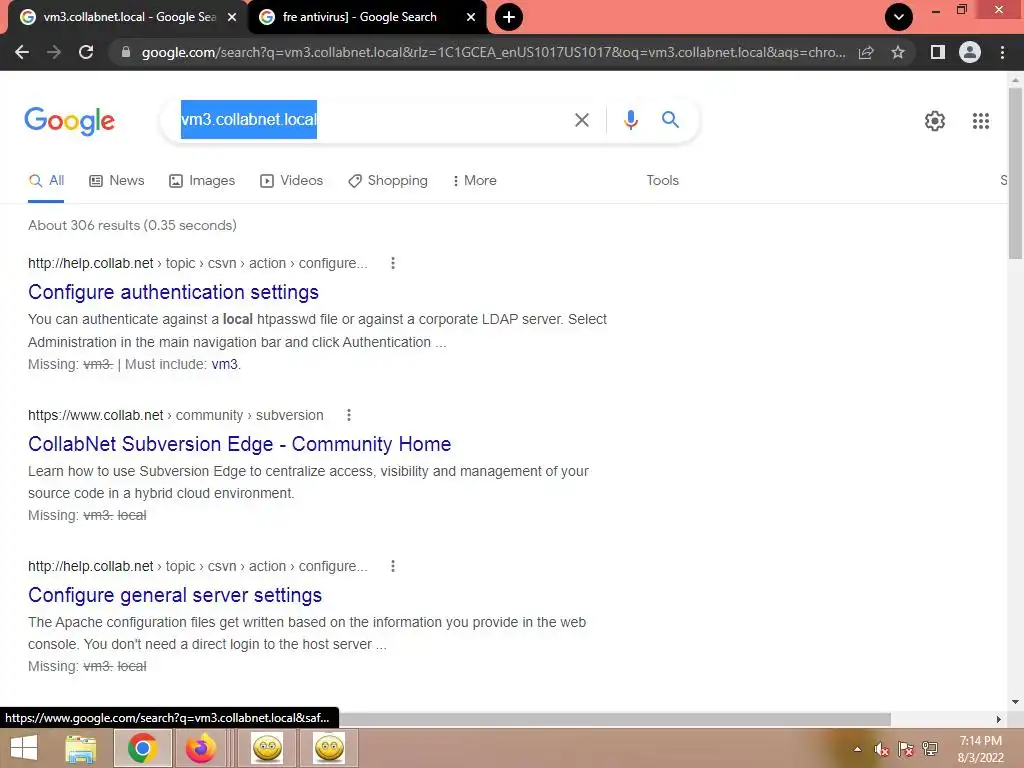Open File Explorer from the taskbar

click(x=80, y=748)
